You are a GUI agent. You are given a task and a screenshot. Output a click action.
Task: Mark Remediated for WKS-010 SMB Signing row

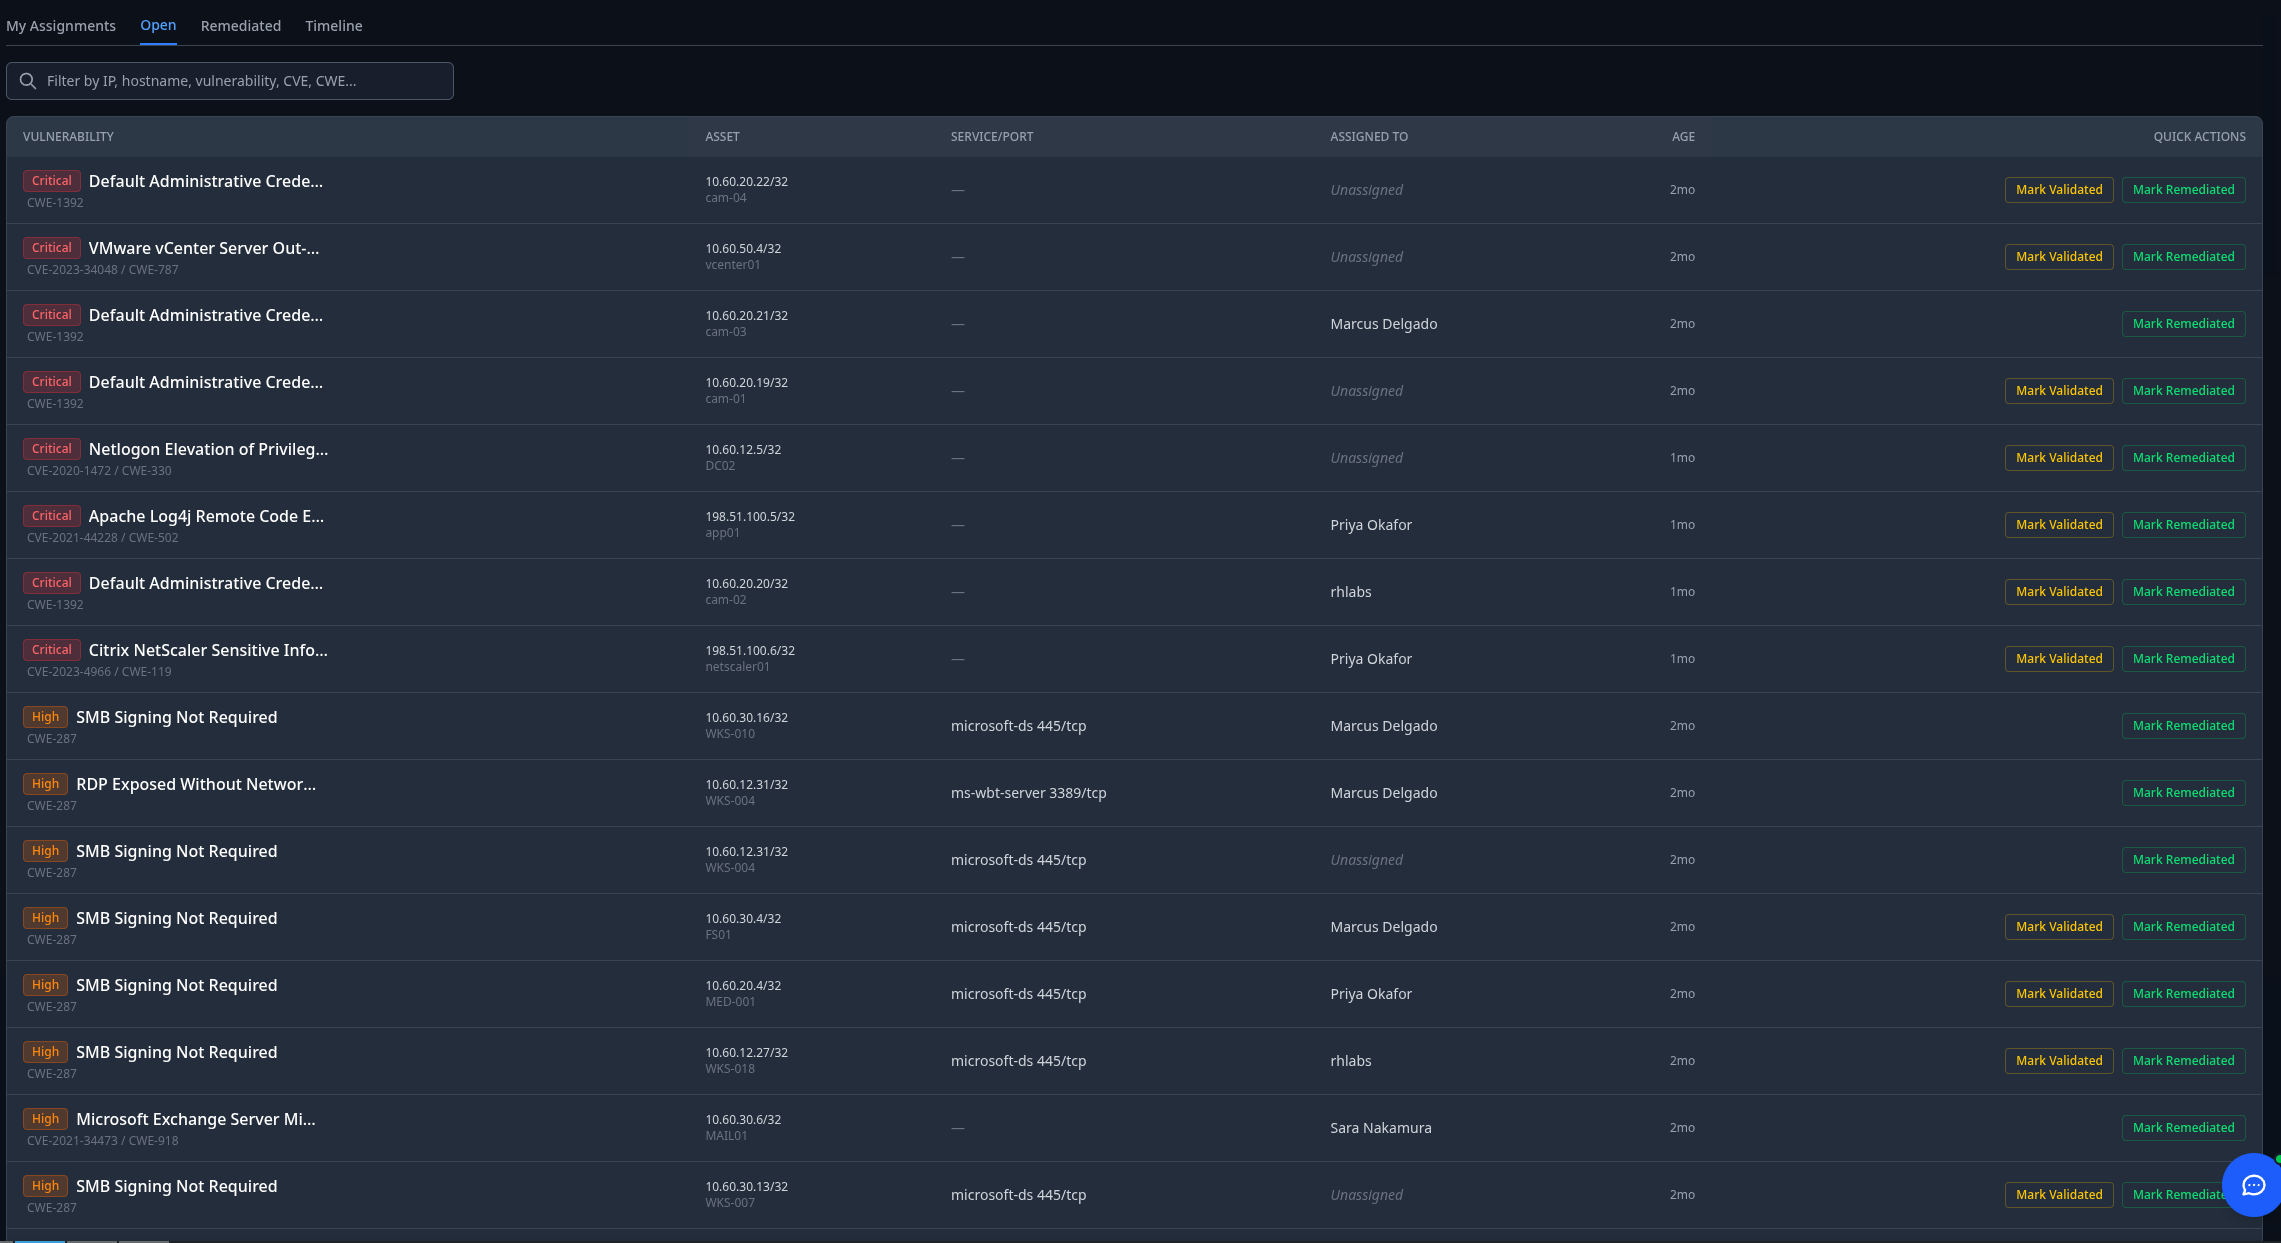(2183, 726)
